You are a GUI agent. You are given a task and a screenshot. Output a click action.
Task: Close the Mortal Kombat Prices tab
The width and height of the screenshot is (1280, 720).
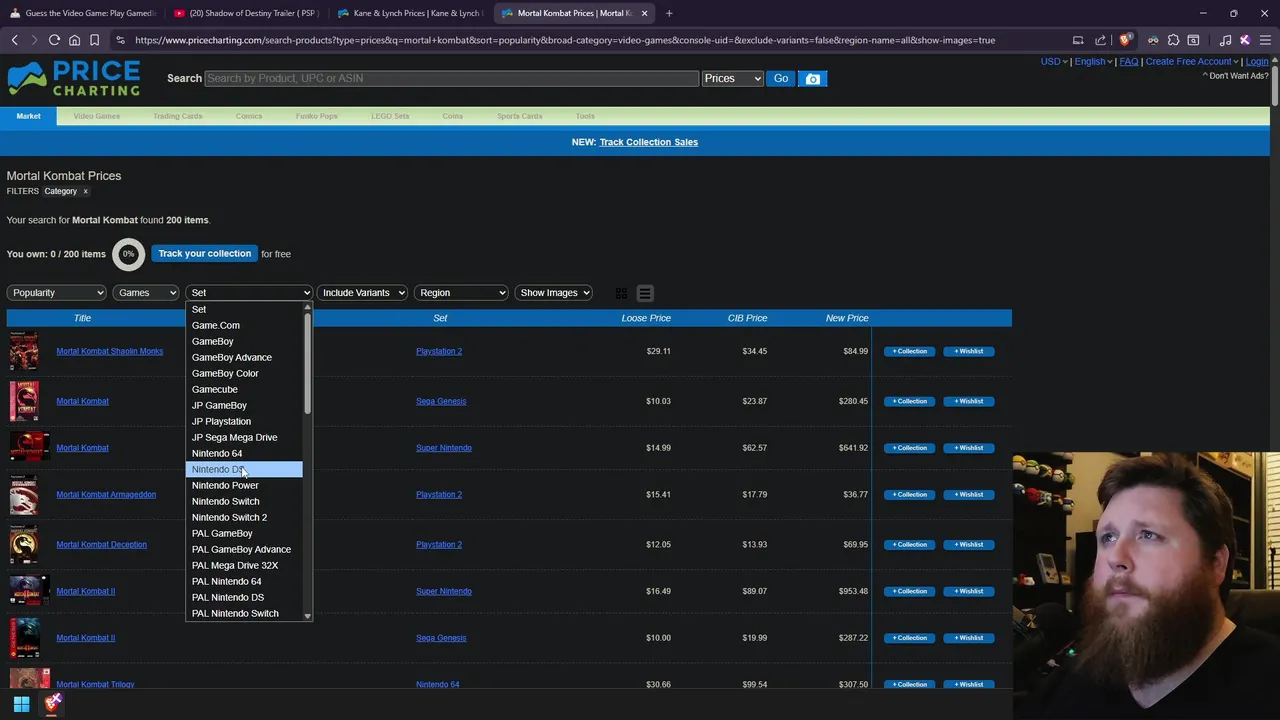click(x=644, y=13)
